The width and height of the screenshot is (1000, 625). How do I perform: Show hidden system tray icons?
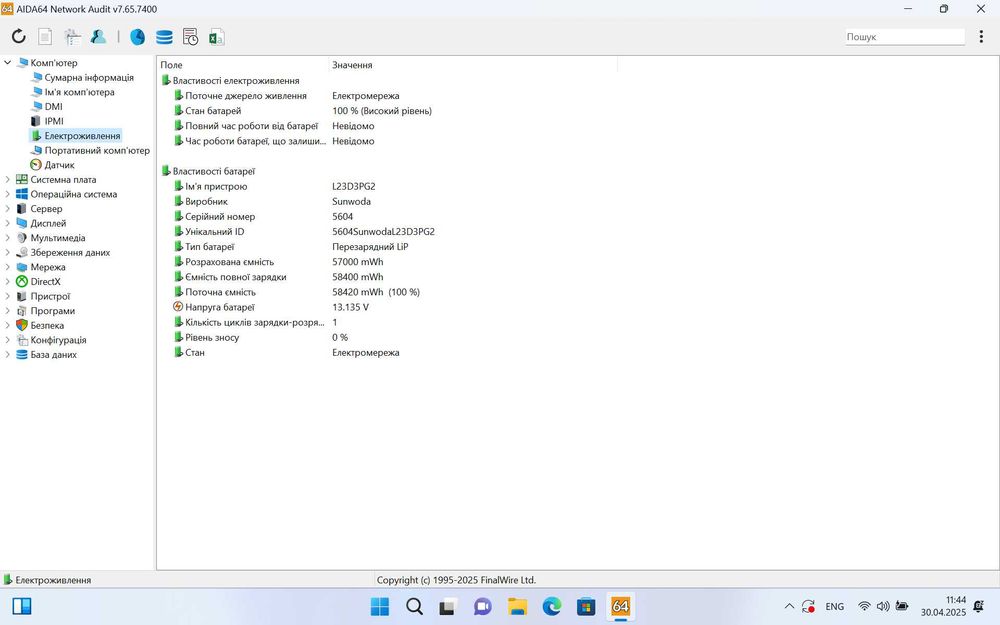coord(789,607)
